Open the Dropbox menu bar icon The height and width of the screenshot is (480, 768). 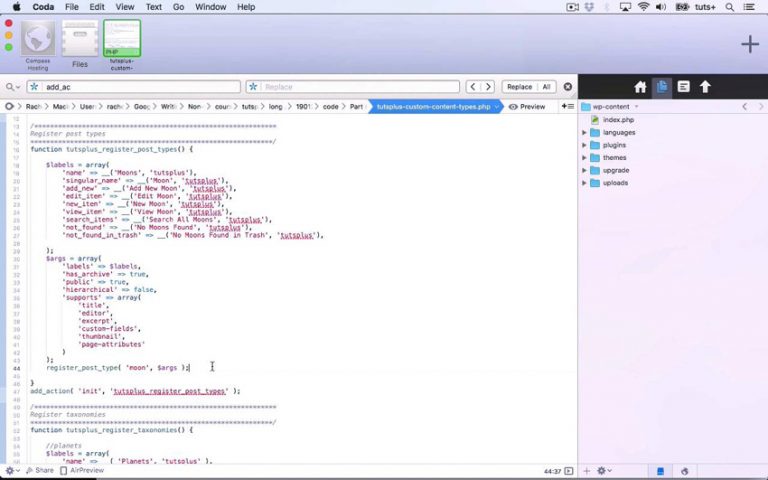[x=590, y=7]
